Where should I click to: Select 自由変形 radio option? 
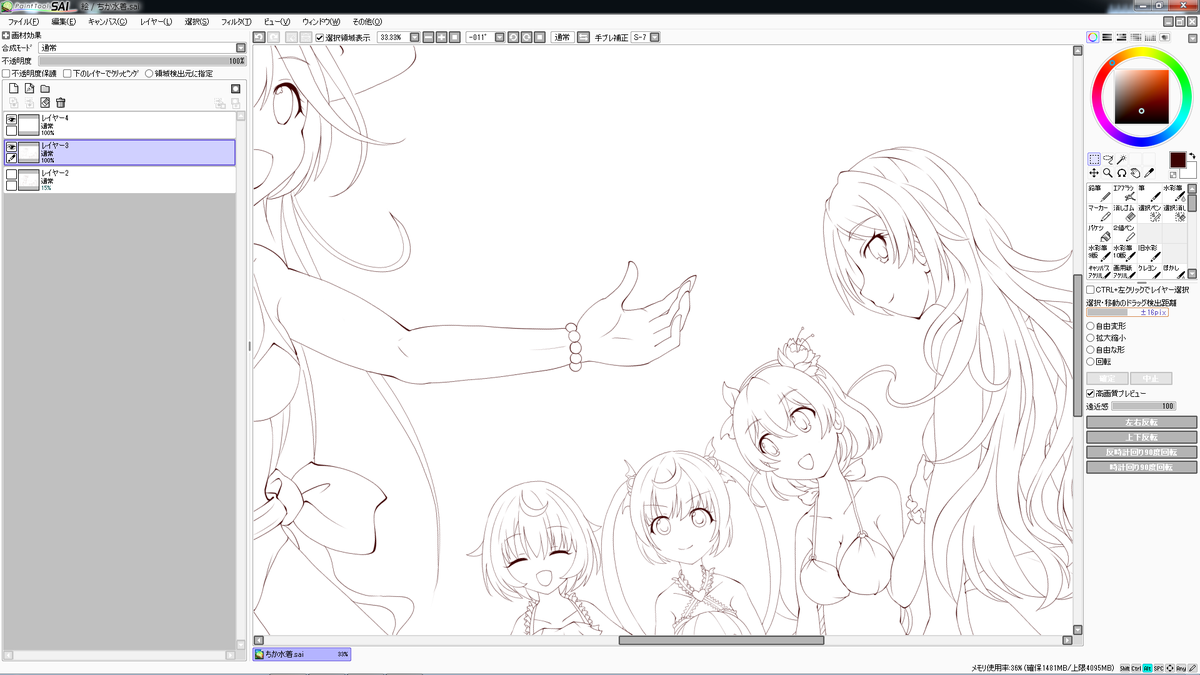click(1091, 326)
